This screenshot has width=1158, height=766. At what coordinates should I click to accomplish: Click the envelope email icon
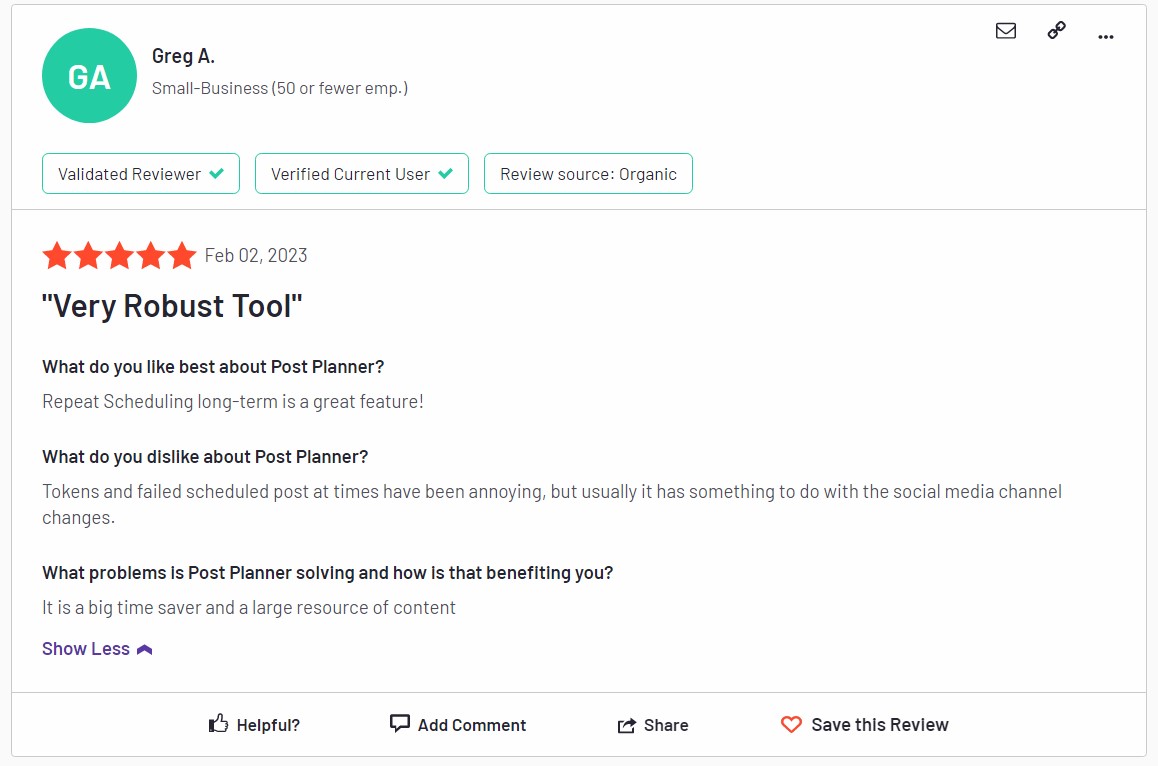(x=1005, y=30)
